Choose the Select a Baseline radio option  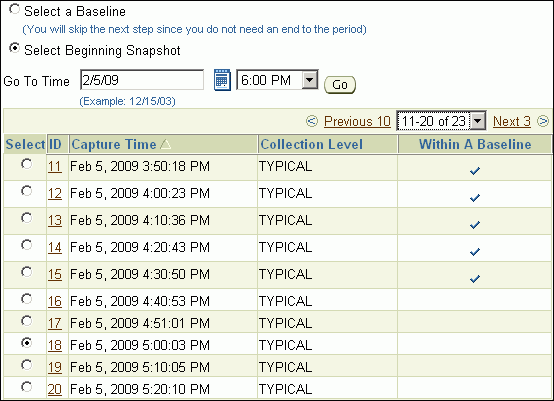[14, 9]
